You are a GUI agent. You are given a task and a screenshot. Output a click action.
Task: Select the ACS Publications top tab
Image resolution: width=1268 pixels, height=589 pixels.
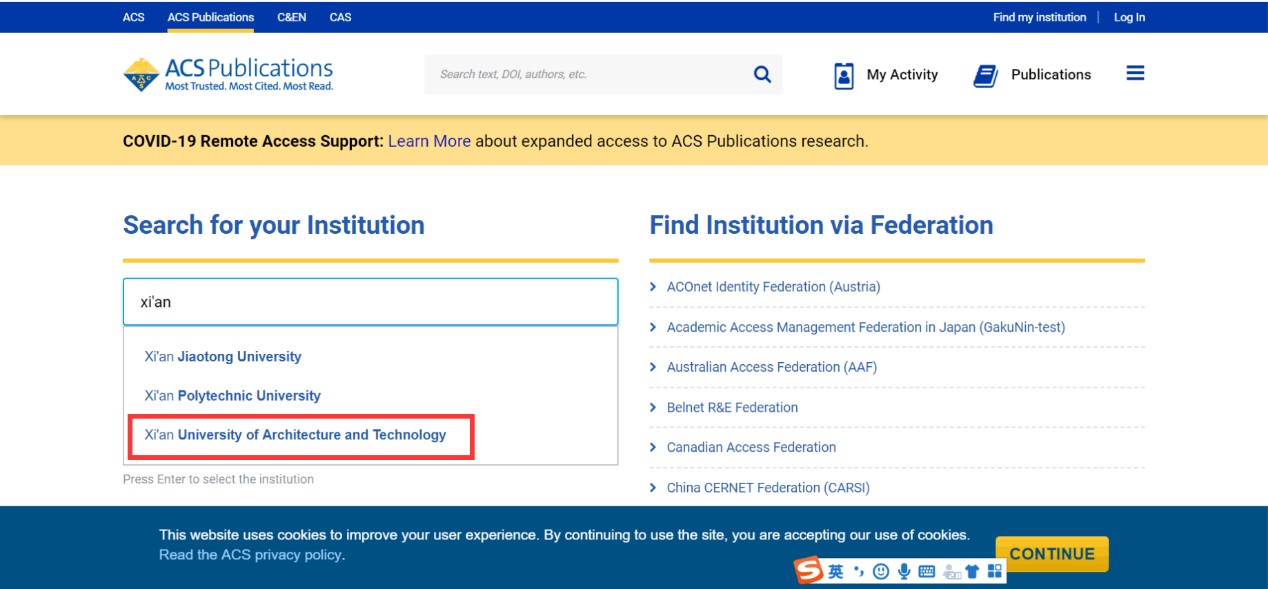point(211,17)
